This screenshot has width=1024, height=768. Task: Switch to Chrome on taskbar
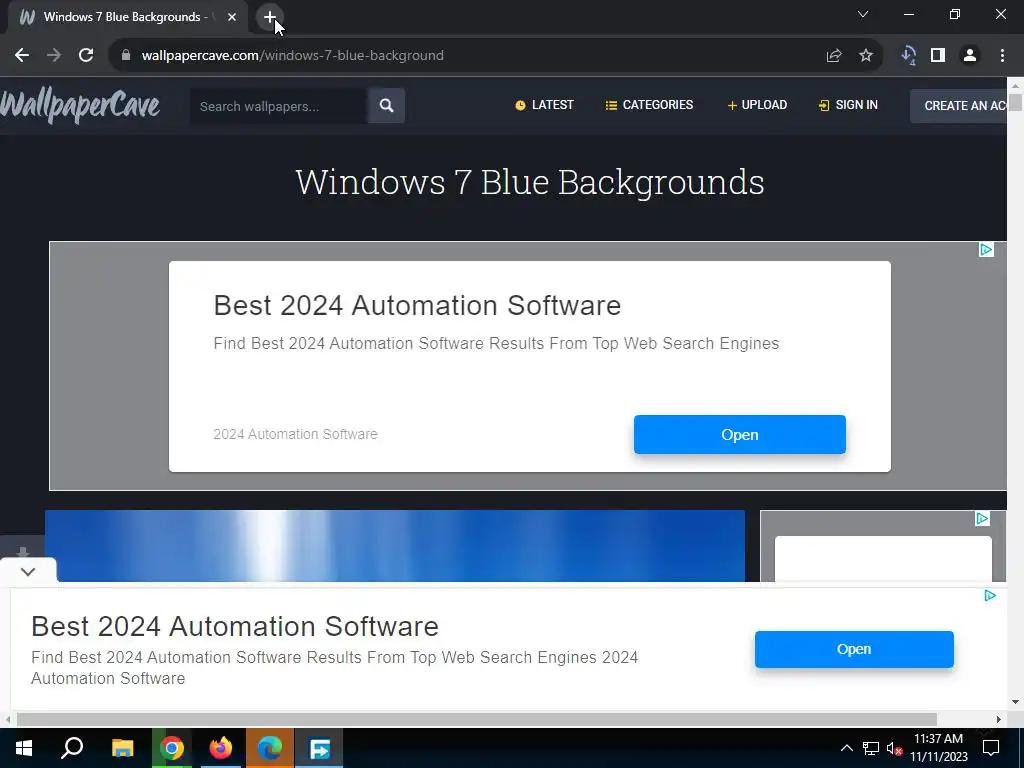pos(172,748)
